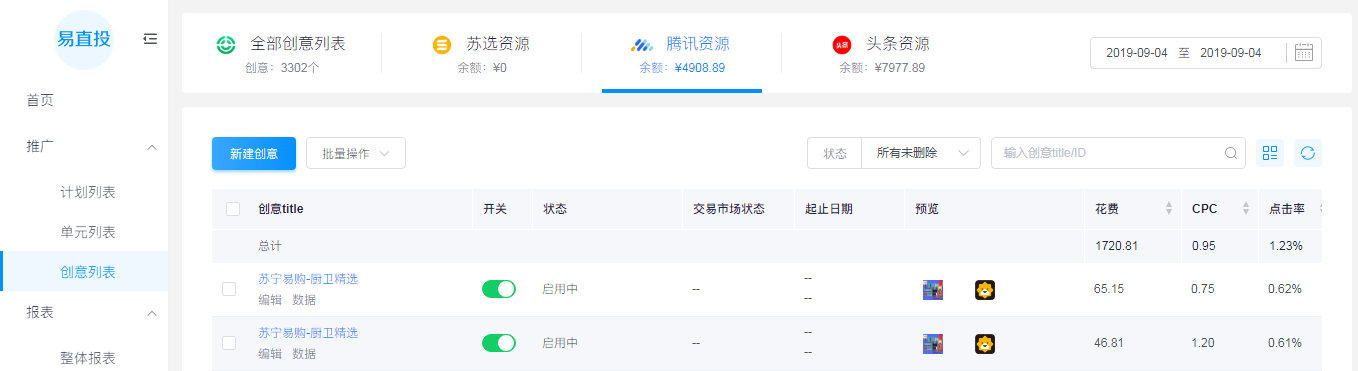Click the refresh list icon
Screen dimensions: 1358x371
1308,153
